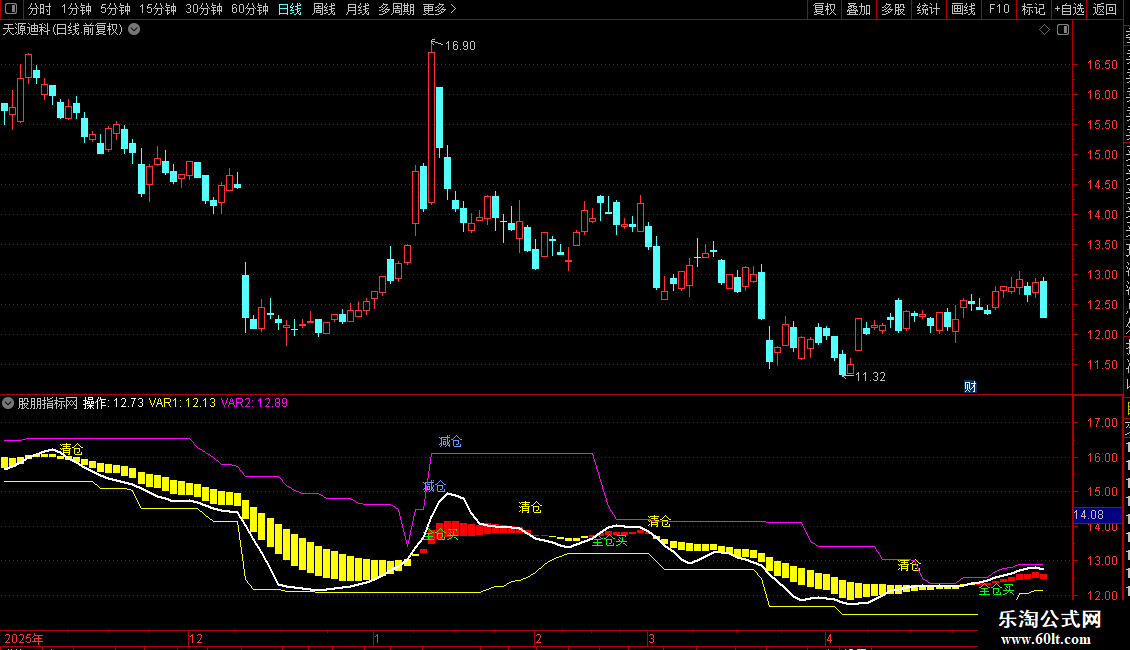Switch to 5分钟 period tab

coord(115,9)
